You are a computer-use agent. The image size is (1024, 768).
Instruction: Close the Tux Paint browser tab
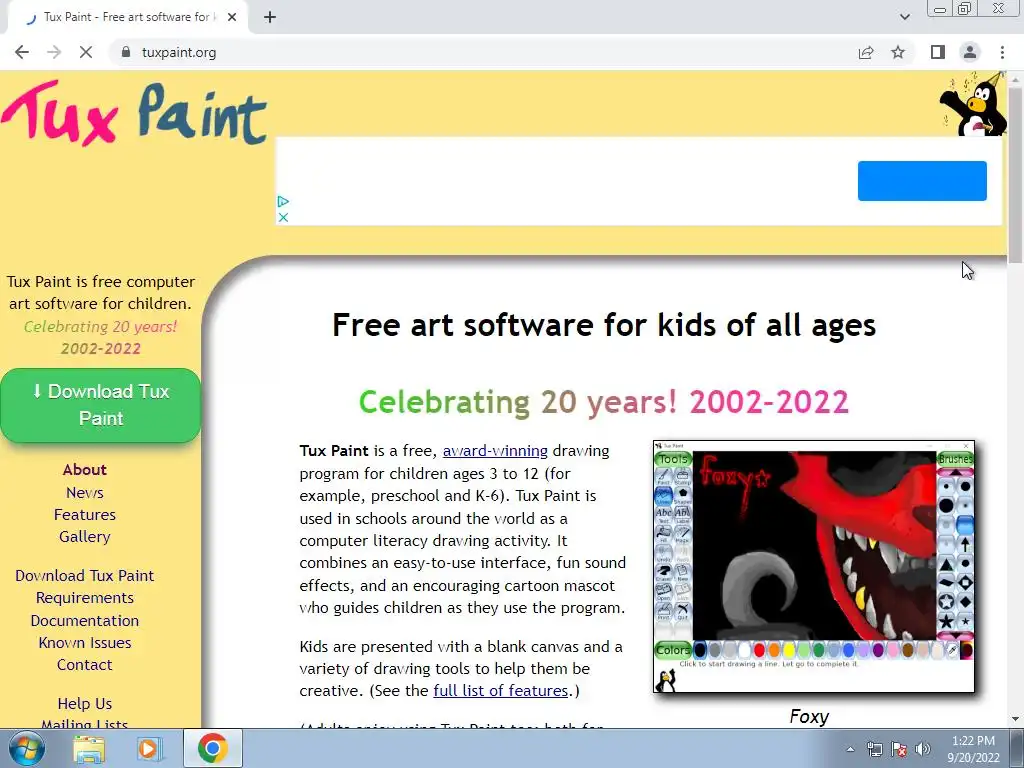point(232,17)
